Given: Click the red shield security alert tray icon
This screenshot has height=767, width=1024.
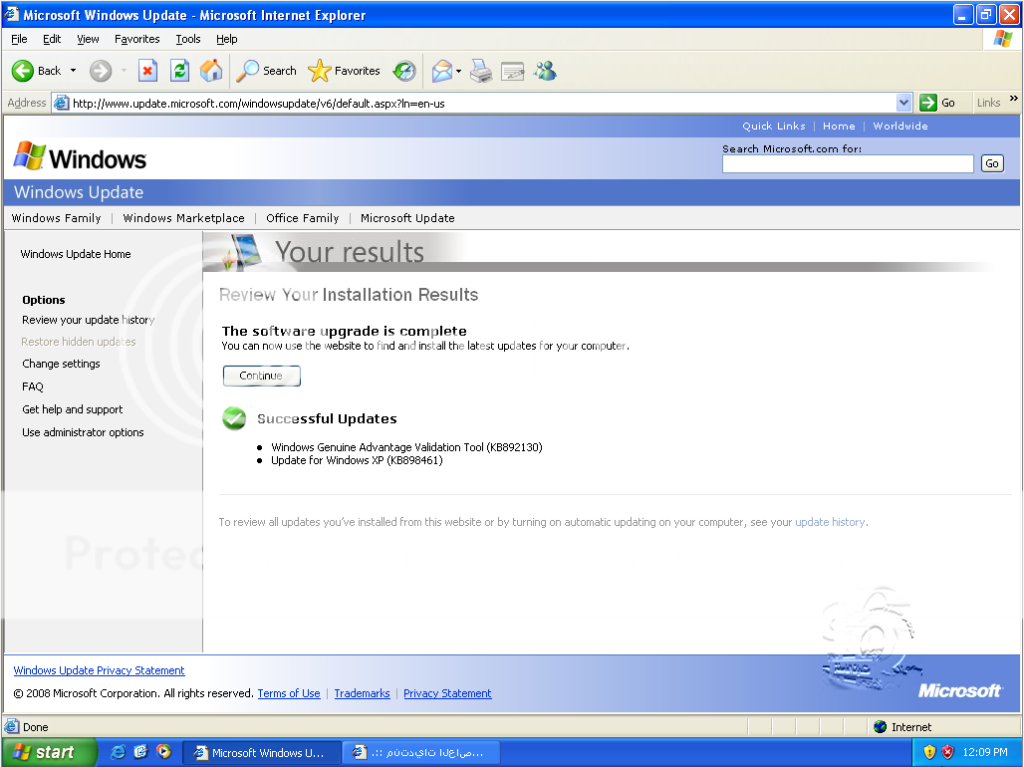Looking at the screenshot, I should (948, 752).
